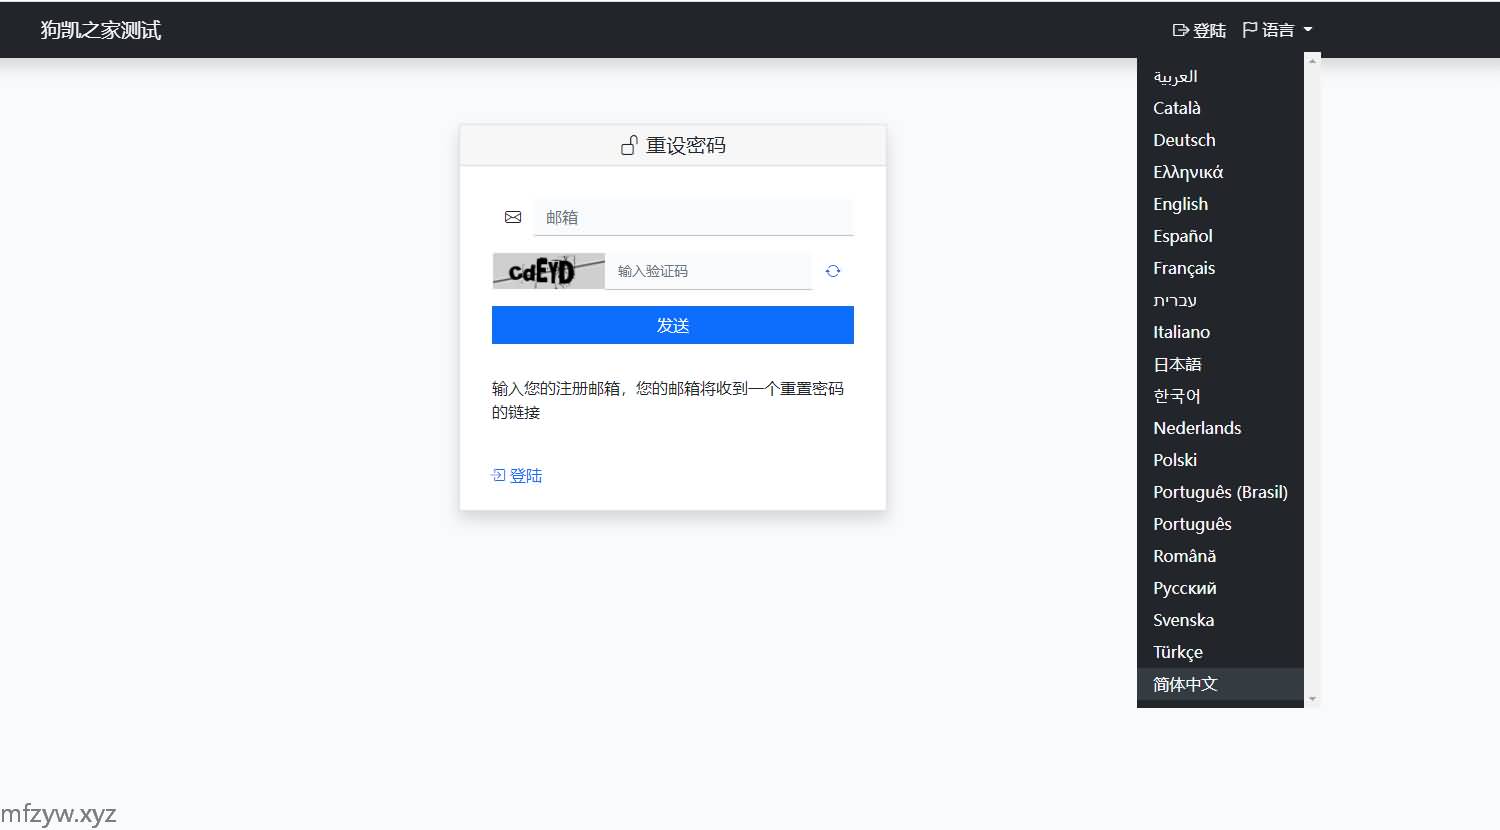Click 登陆 in the top navigation bar
Image resolution: width=1500 pixels, height=830 pixels.
1199,30
